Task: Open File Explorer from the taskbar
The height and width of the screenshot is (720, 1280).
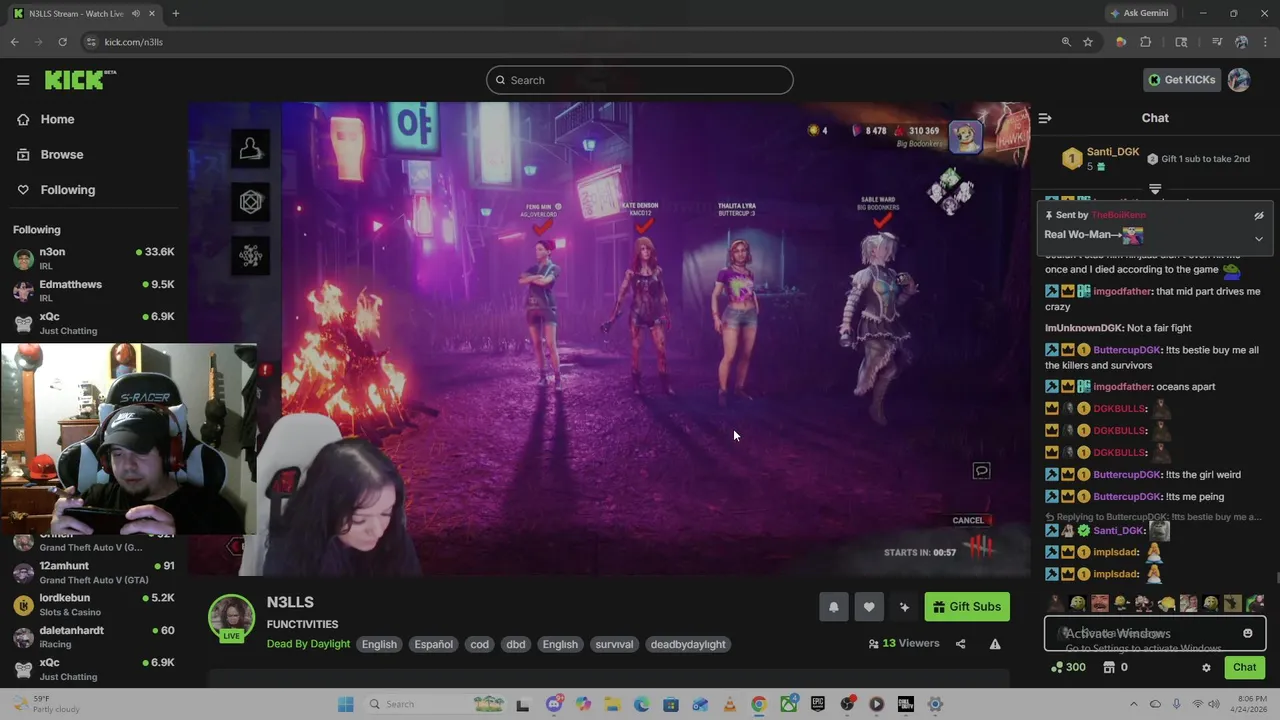Action: click(x=612, y=704)
